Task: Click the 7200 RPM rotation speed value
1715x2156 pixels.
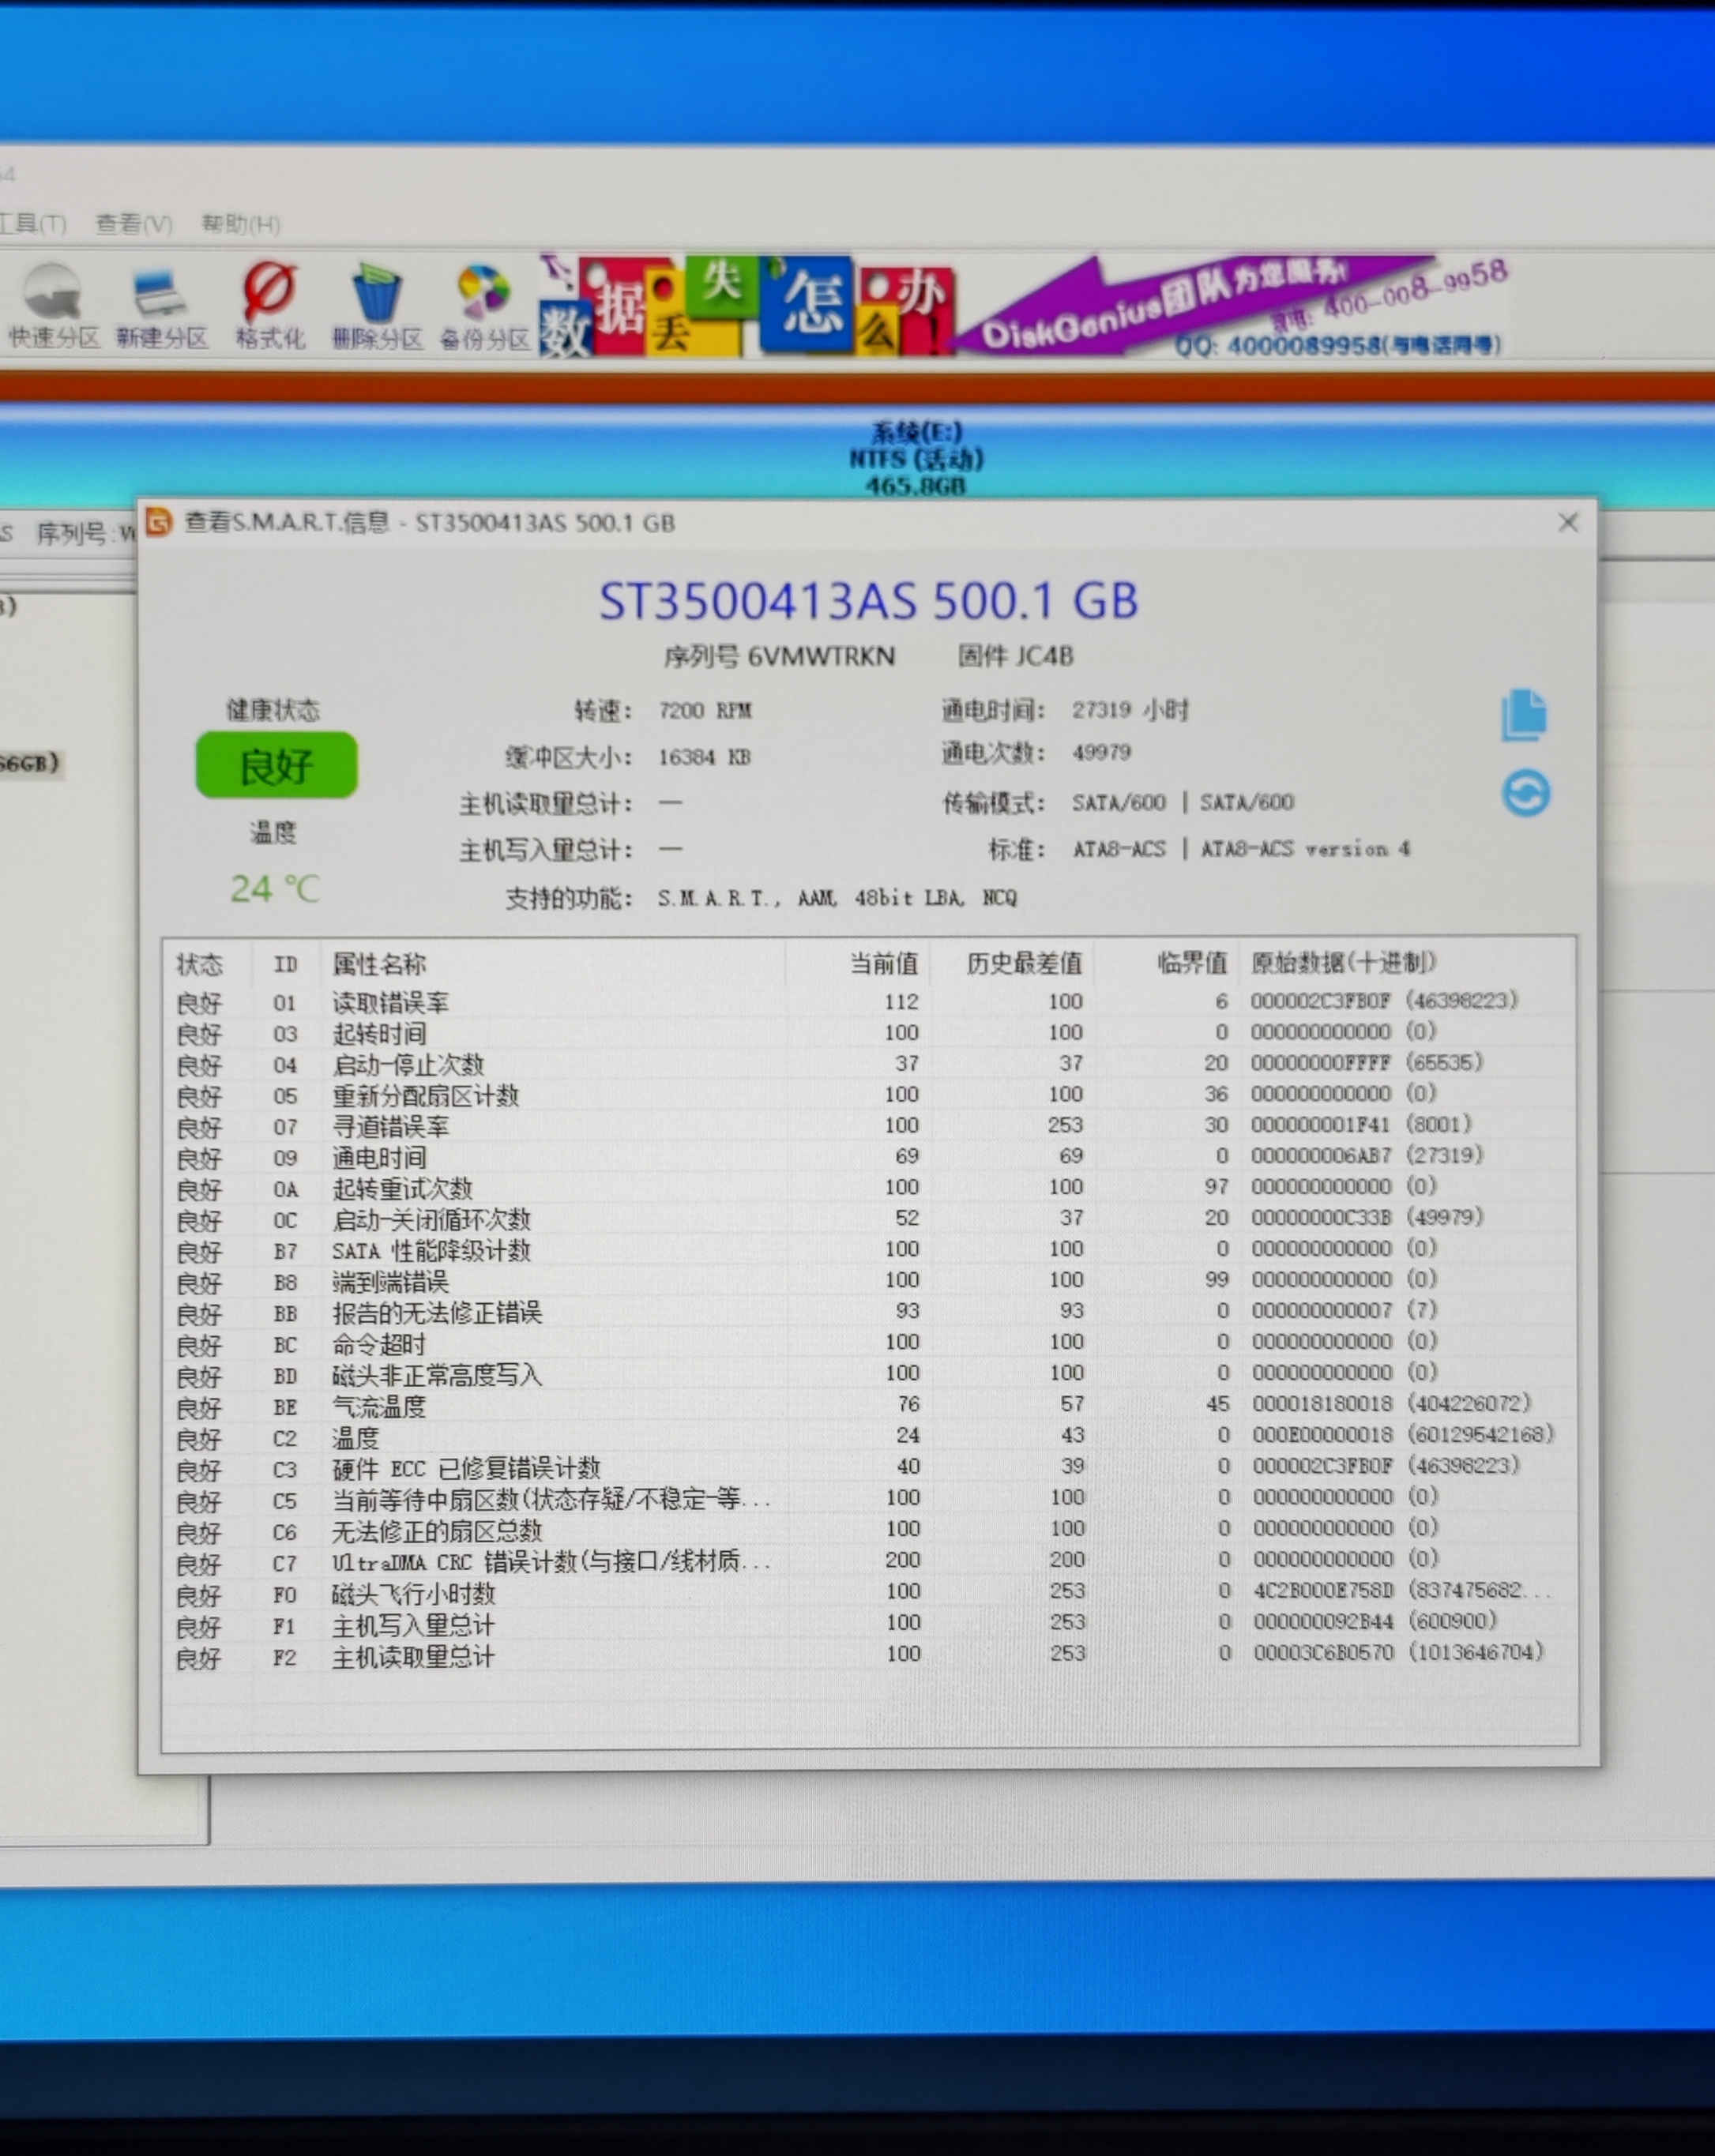Action: click(705, 710)
